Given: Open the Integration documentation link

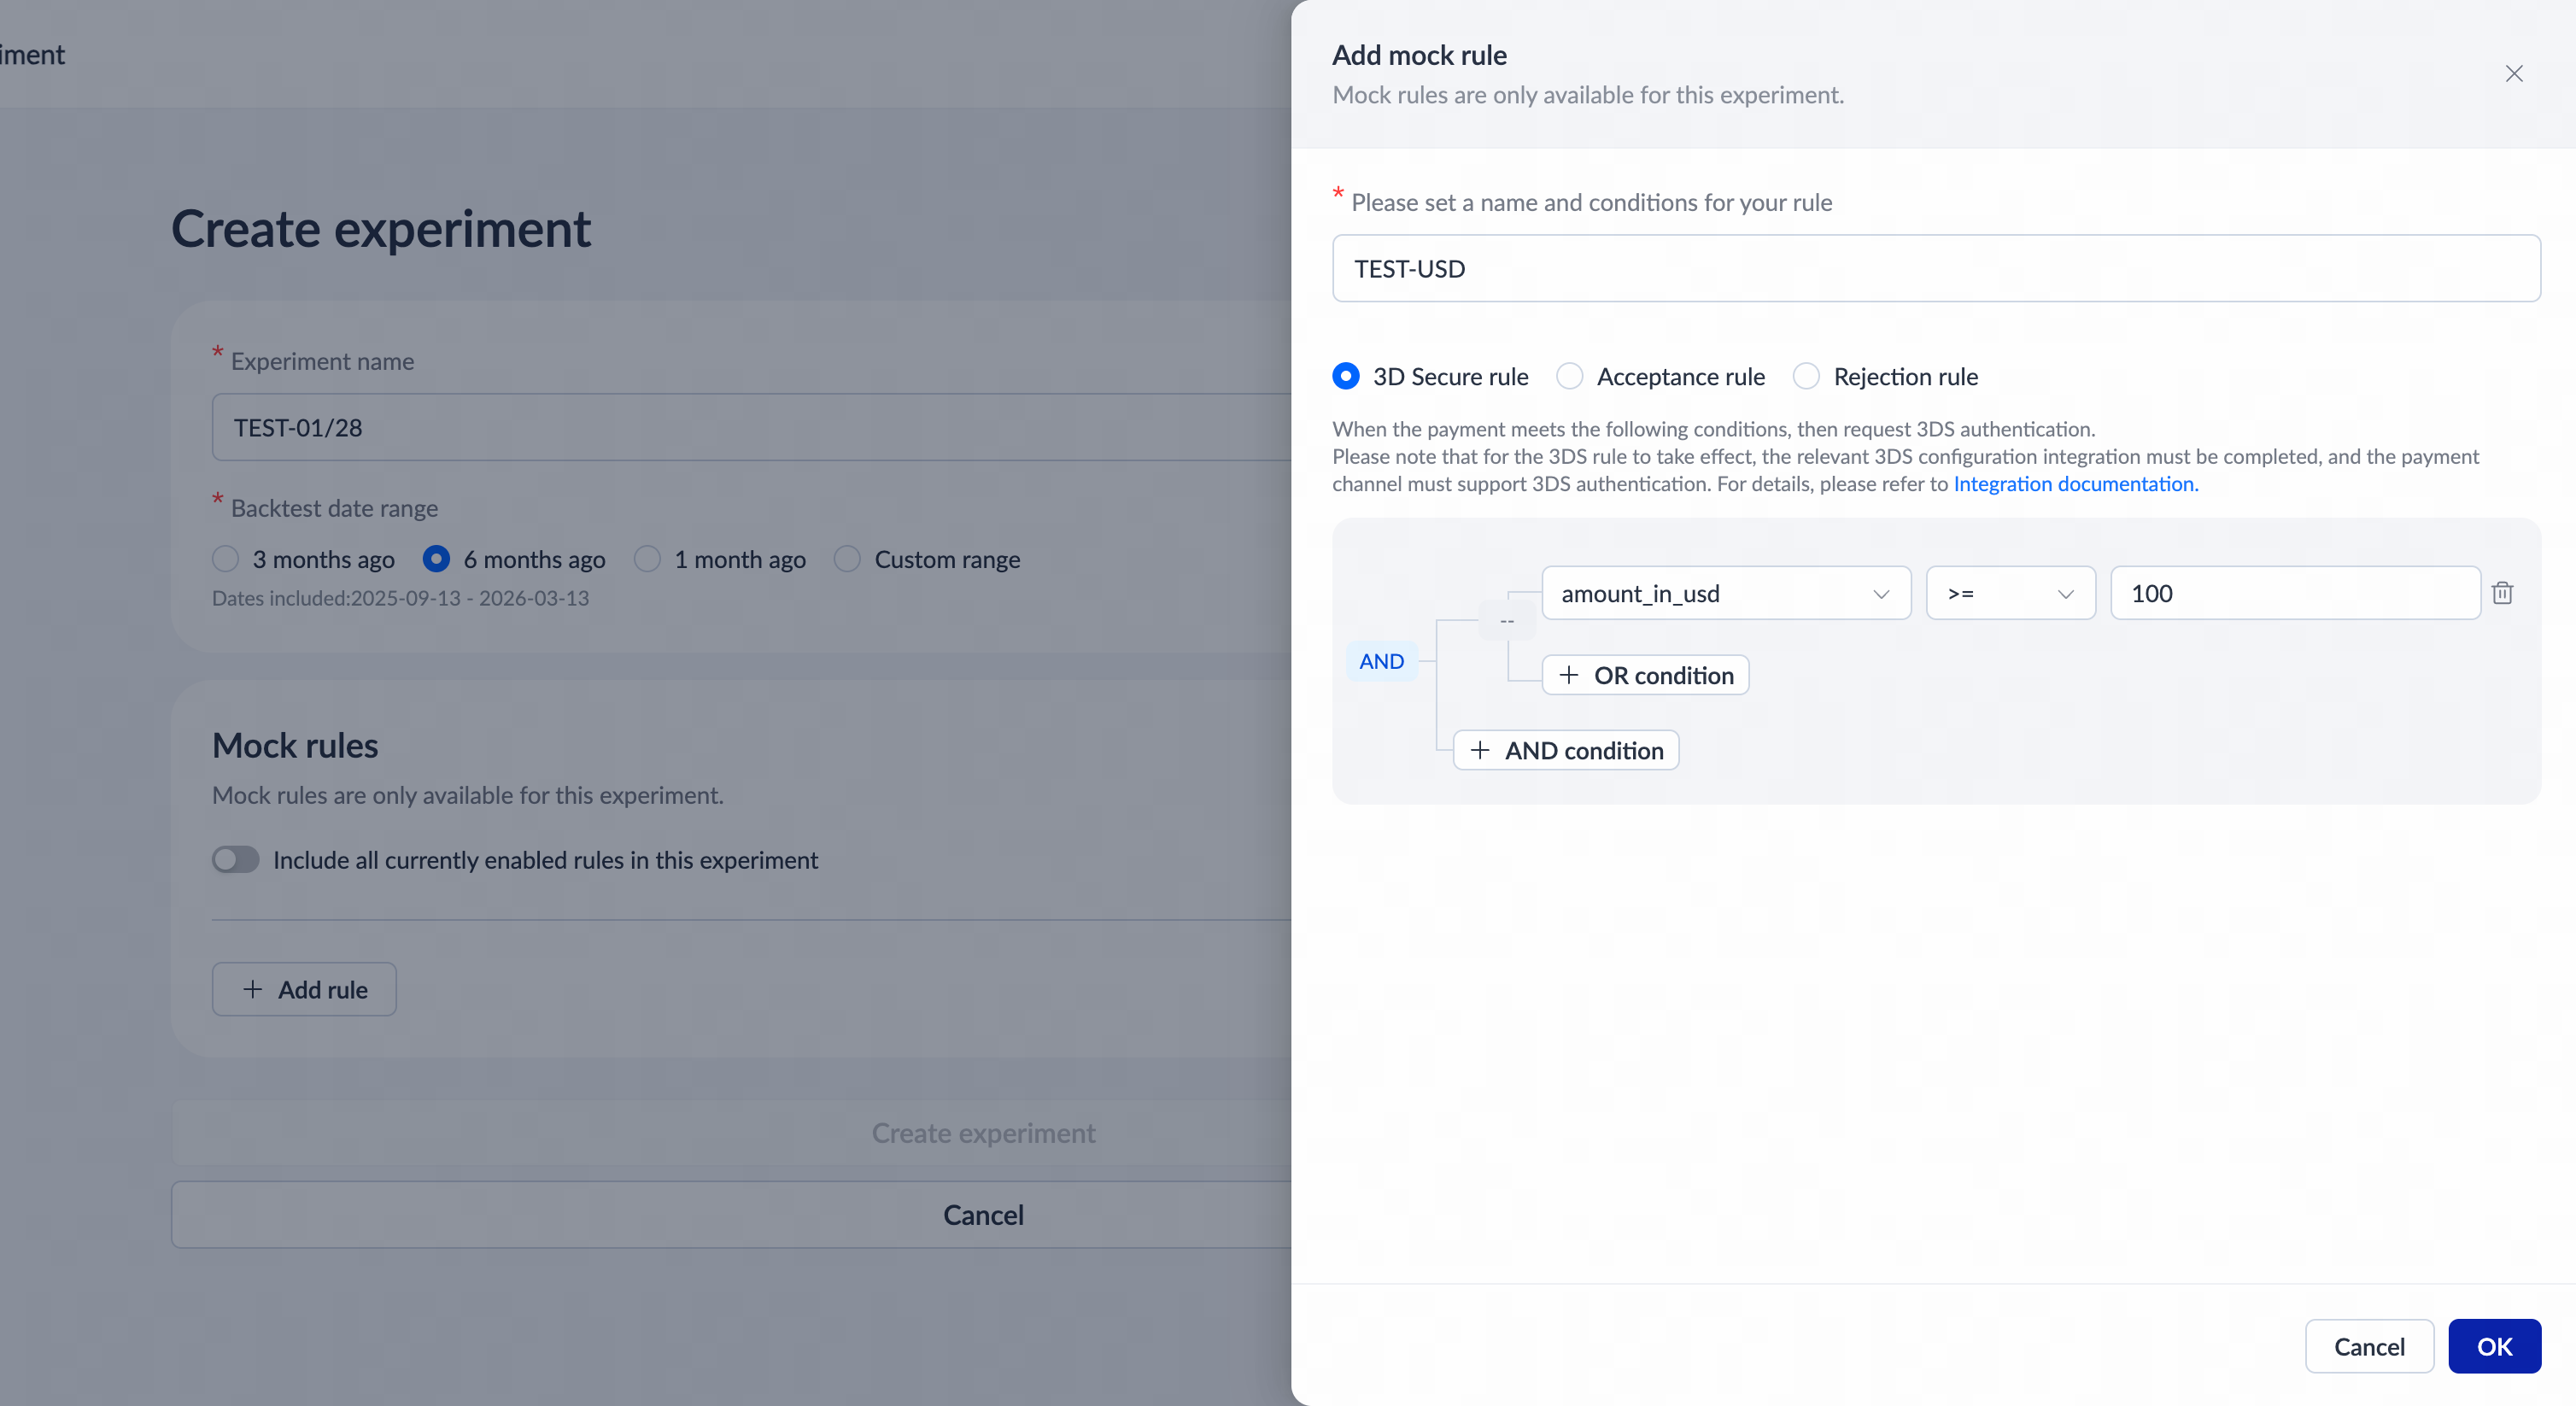Looking at the screenshot, I should [2074, 484].
